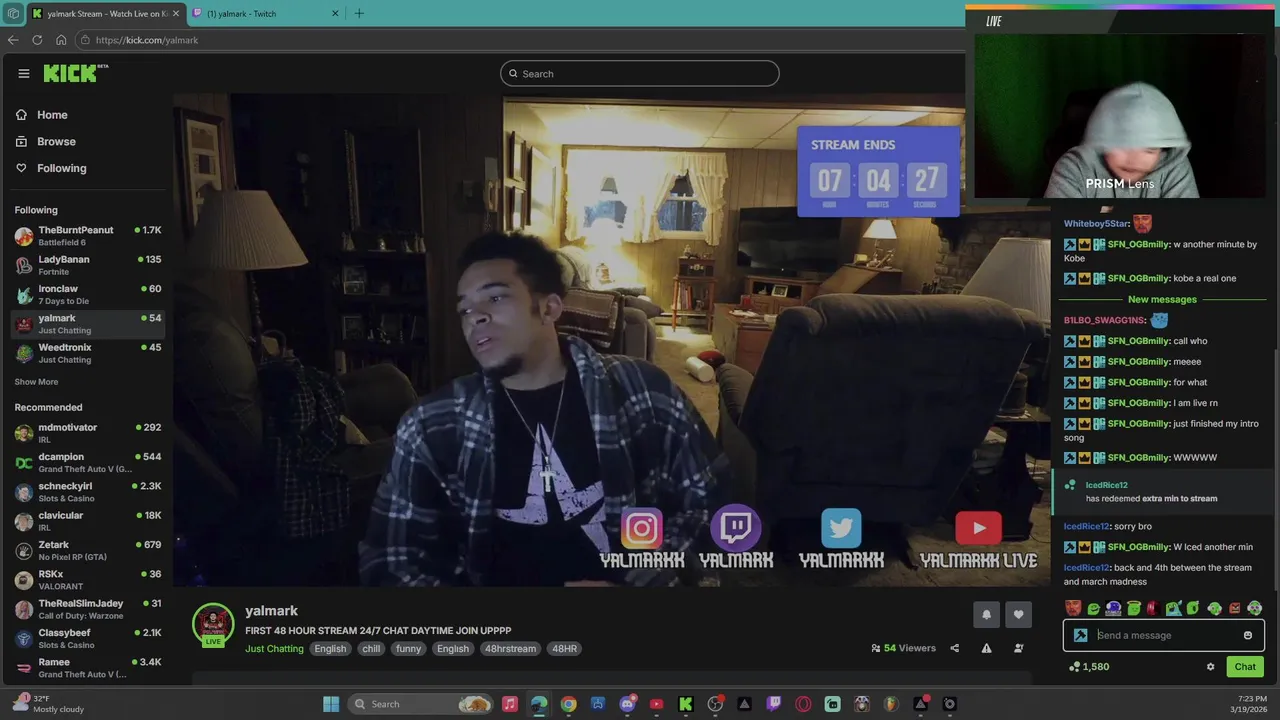
Task: Open Ramee recommended channel
Action: click(x=88, y=667)
